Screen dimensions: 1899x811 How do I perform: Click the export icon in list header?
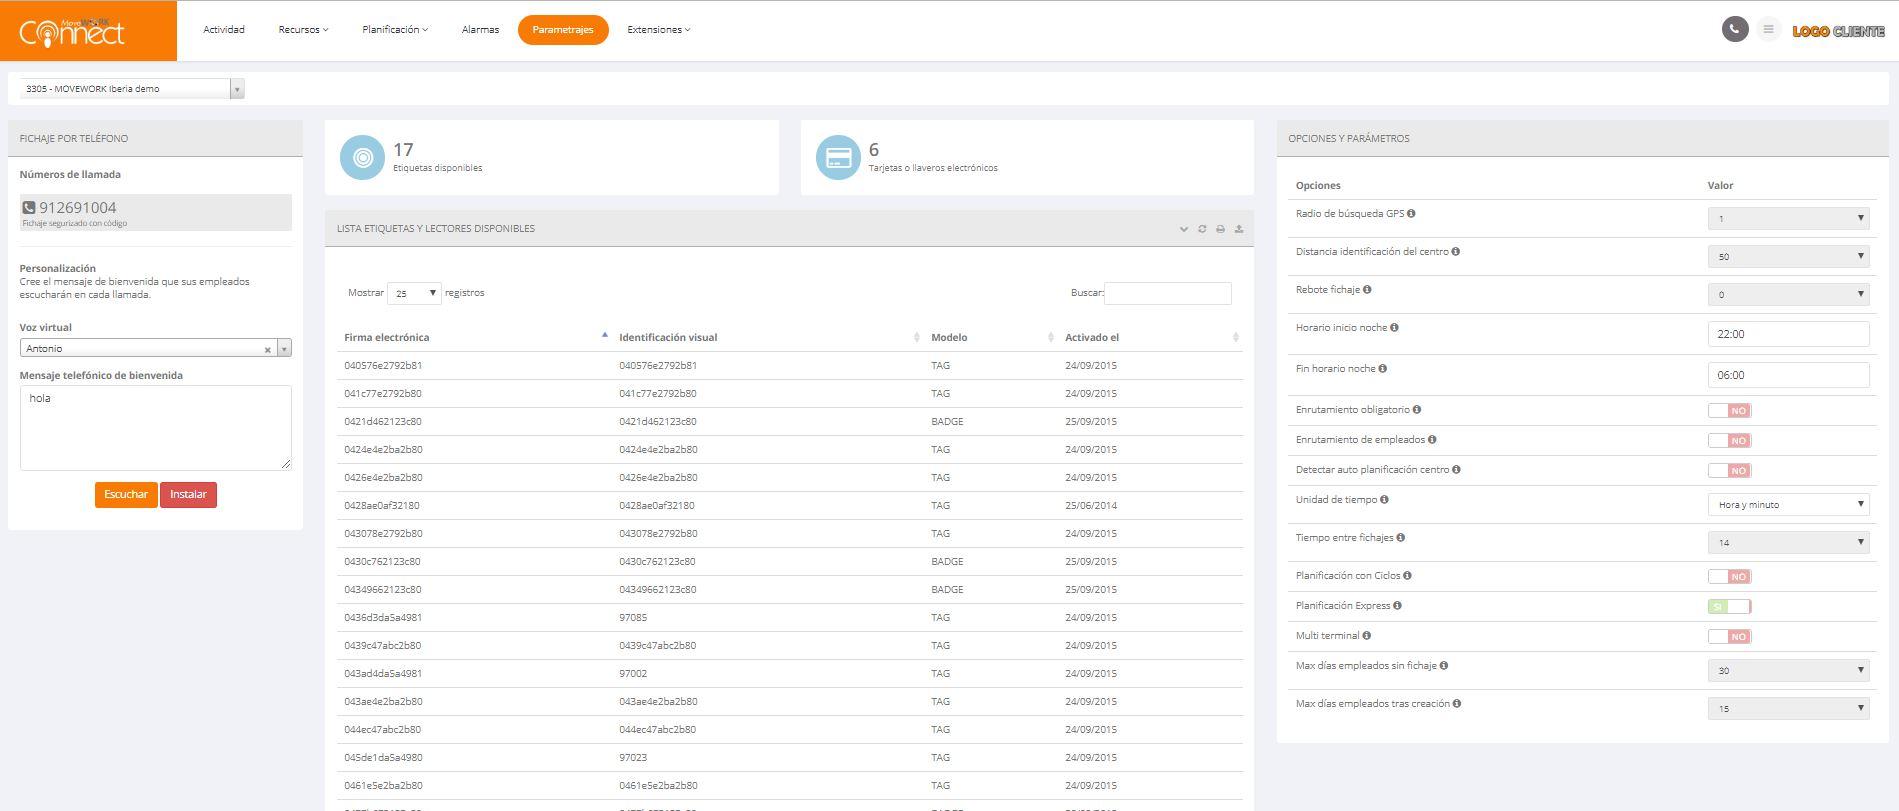pos(1238,229)
